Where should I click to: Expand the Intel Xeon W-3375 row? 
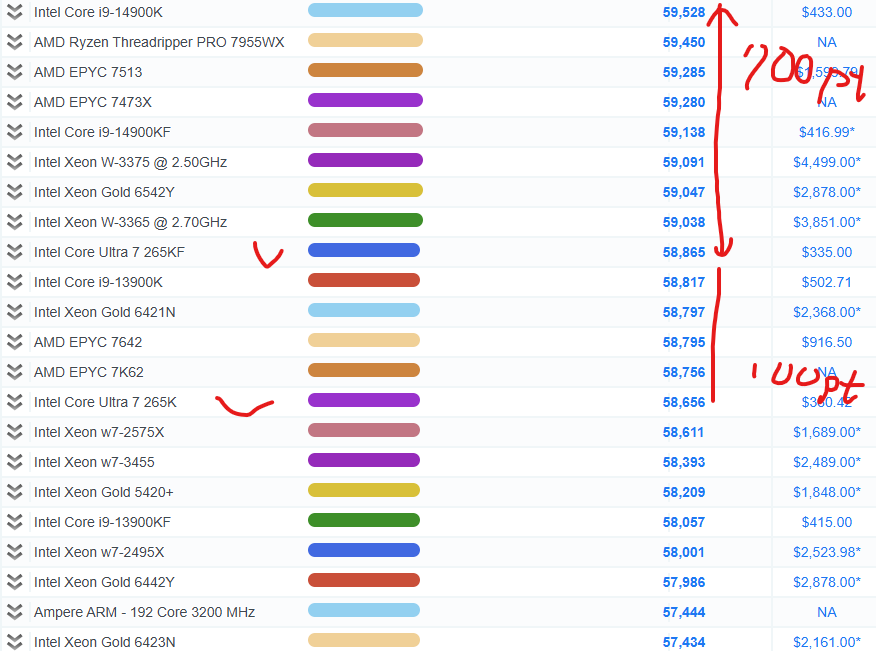tap(15, 162)
